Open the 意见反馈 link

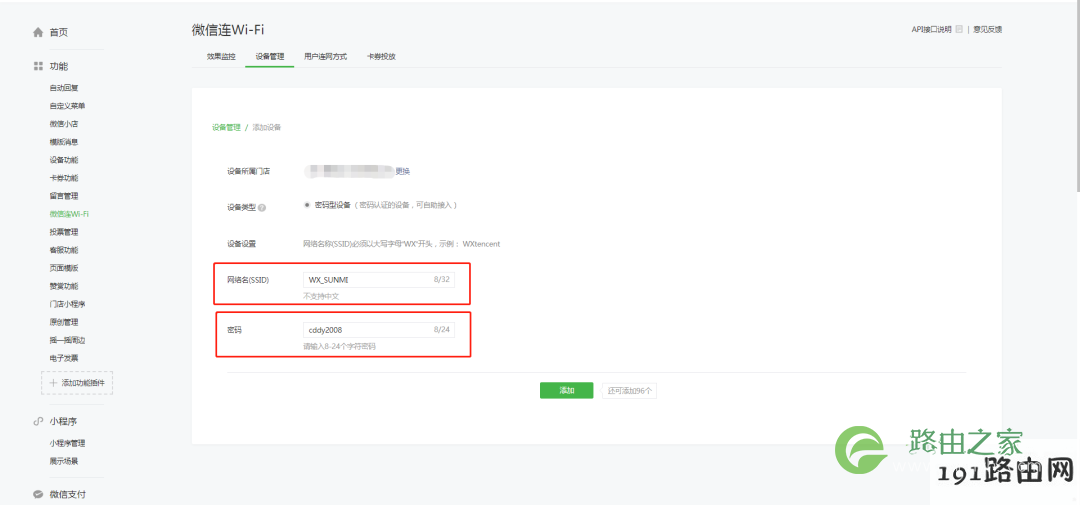tap(987, 30)
